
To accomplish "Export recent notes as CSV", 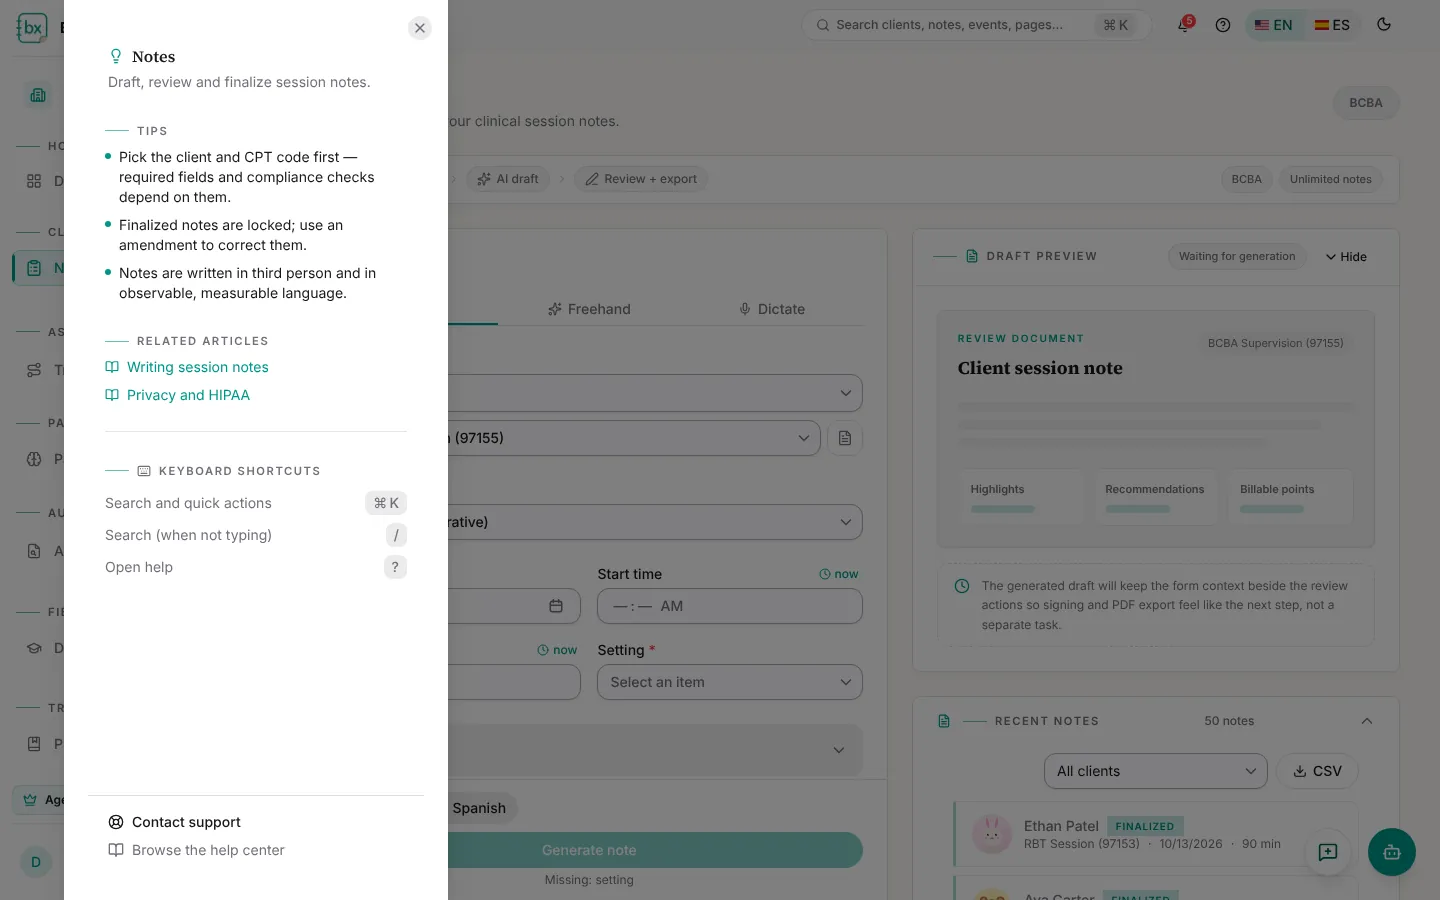I will 1317,771.
